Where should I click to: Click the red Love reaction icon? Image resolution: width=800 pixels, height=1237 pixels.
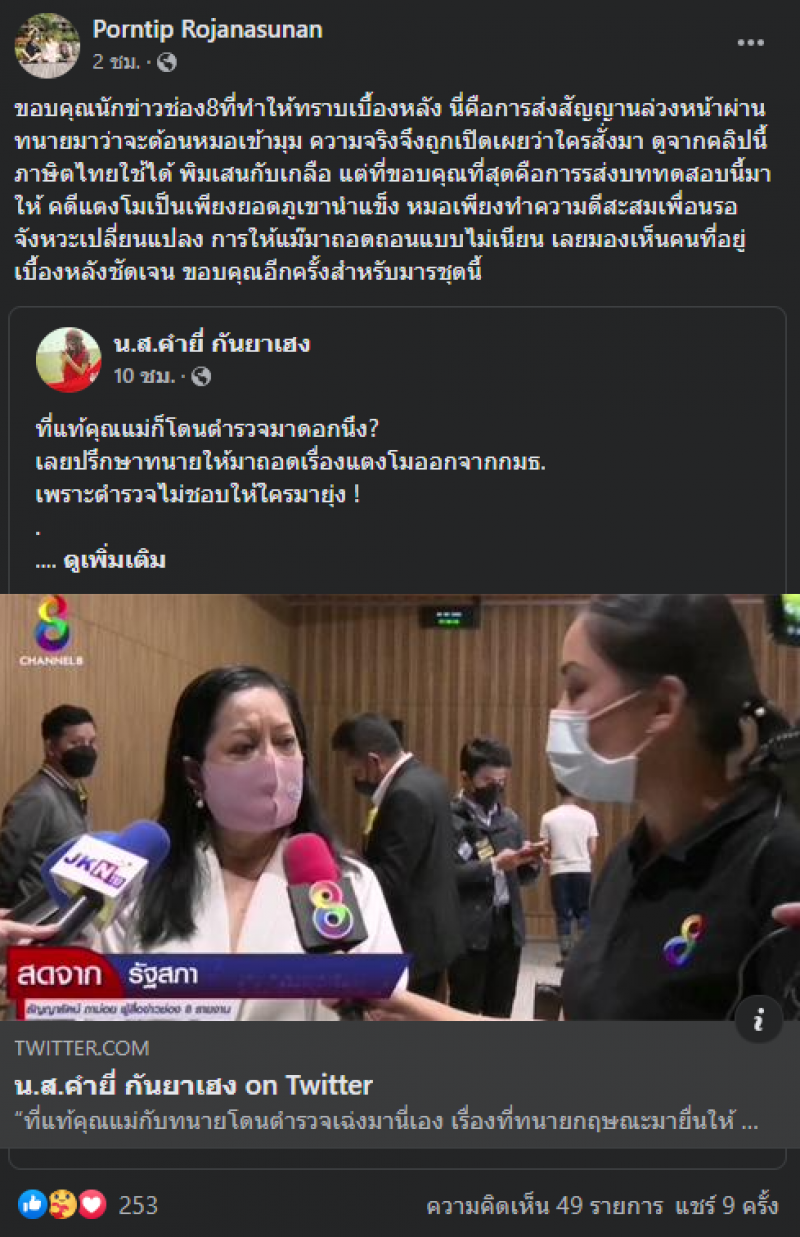click(x=92, y=1205)
